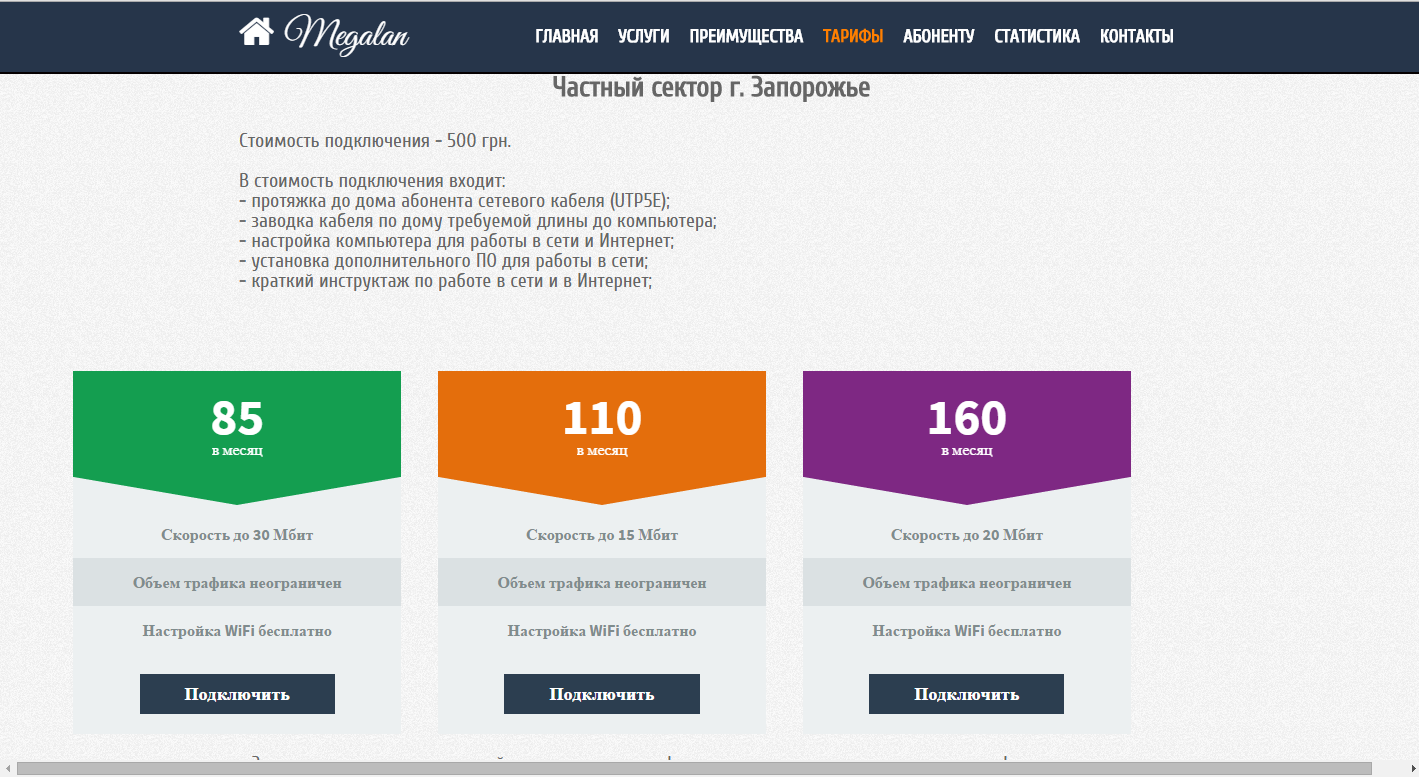Viewport: 1419px width, 777px height.
Task: Click Подключить under the 85 tariff
Action: [237, 694]
